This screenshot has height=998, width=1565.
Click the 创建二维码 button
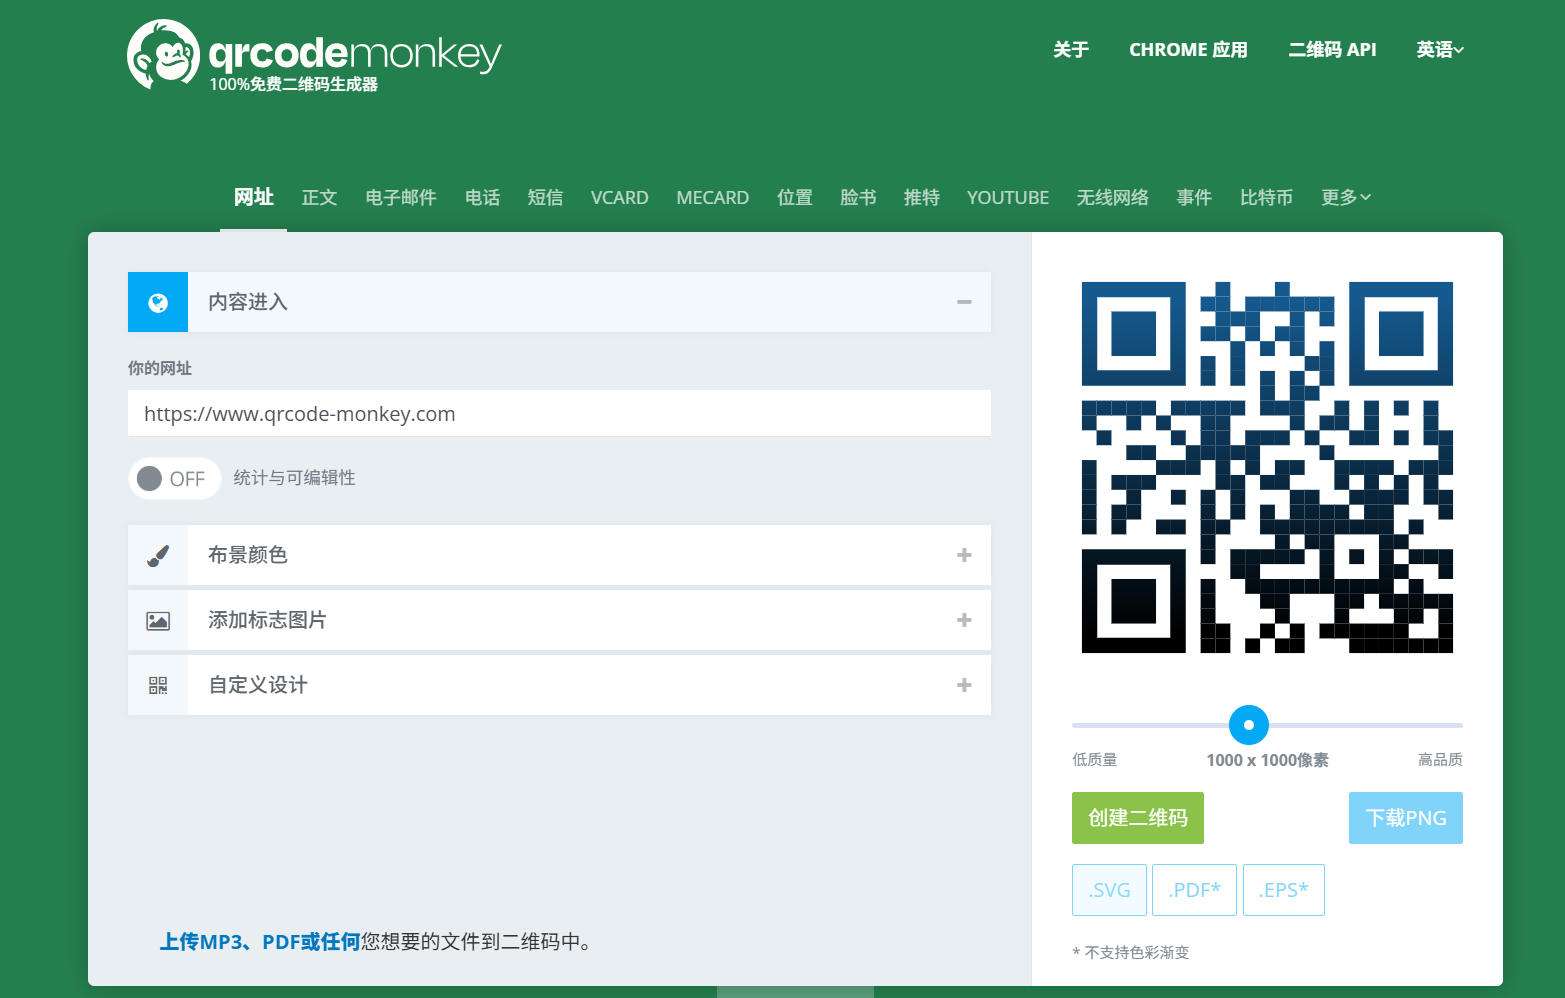coord(1137,818)
